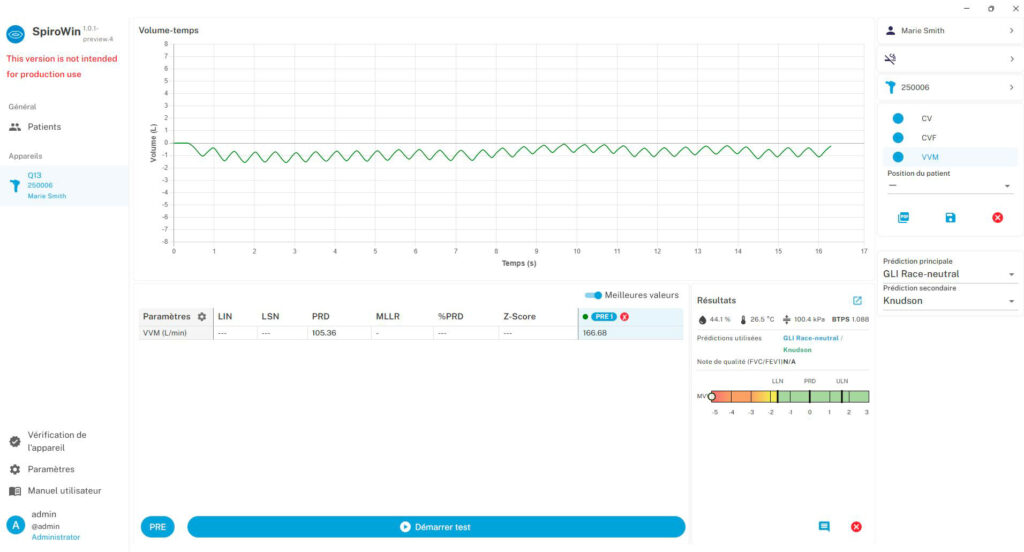The height and width of the screenshot is (552, 1024).
Task: Click the spirometer icon beside 250006
Action: coord(890,87)
